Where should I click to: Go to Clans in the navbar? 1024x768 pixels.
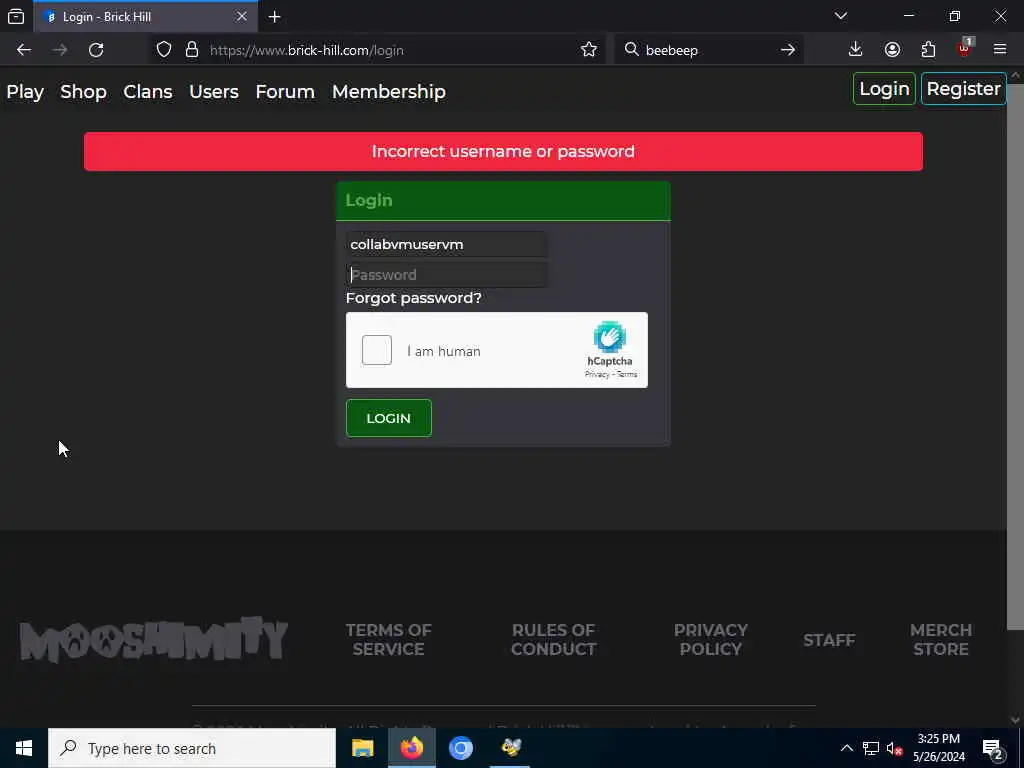click(148, 92)
